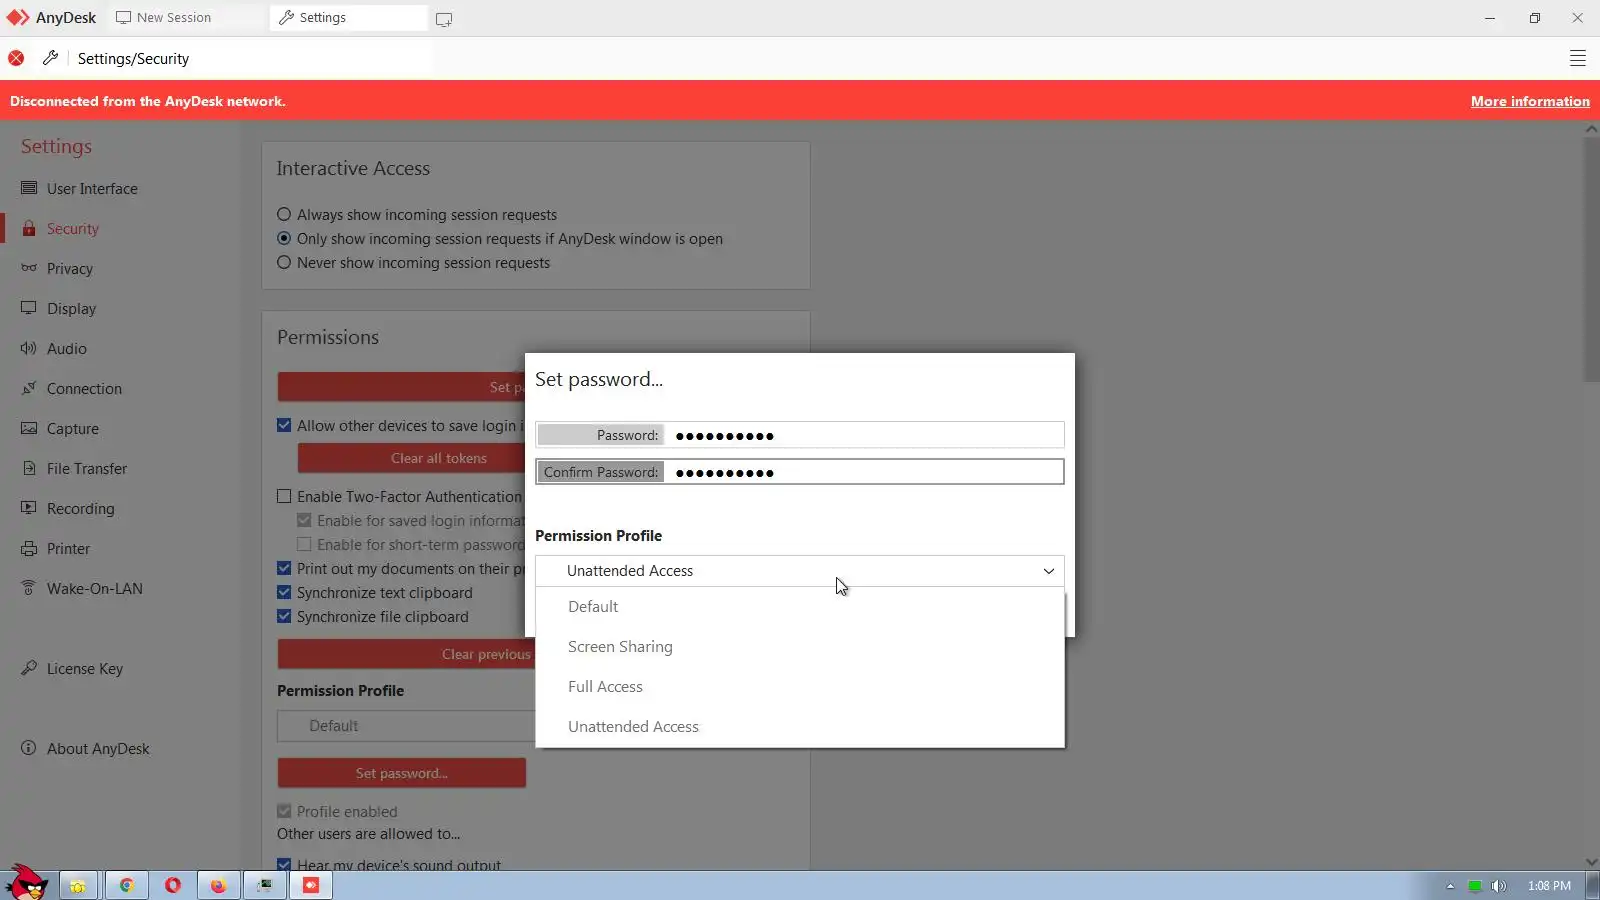Open the yellow folder taskbar icon

(78, 885)
